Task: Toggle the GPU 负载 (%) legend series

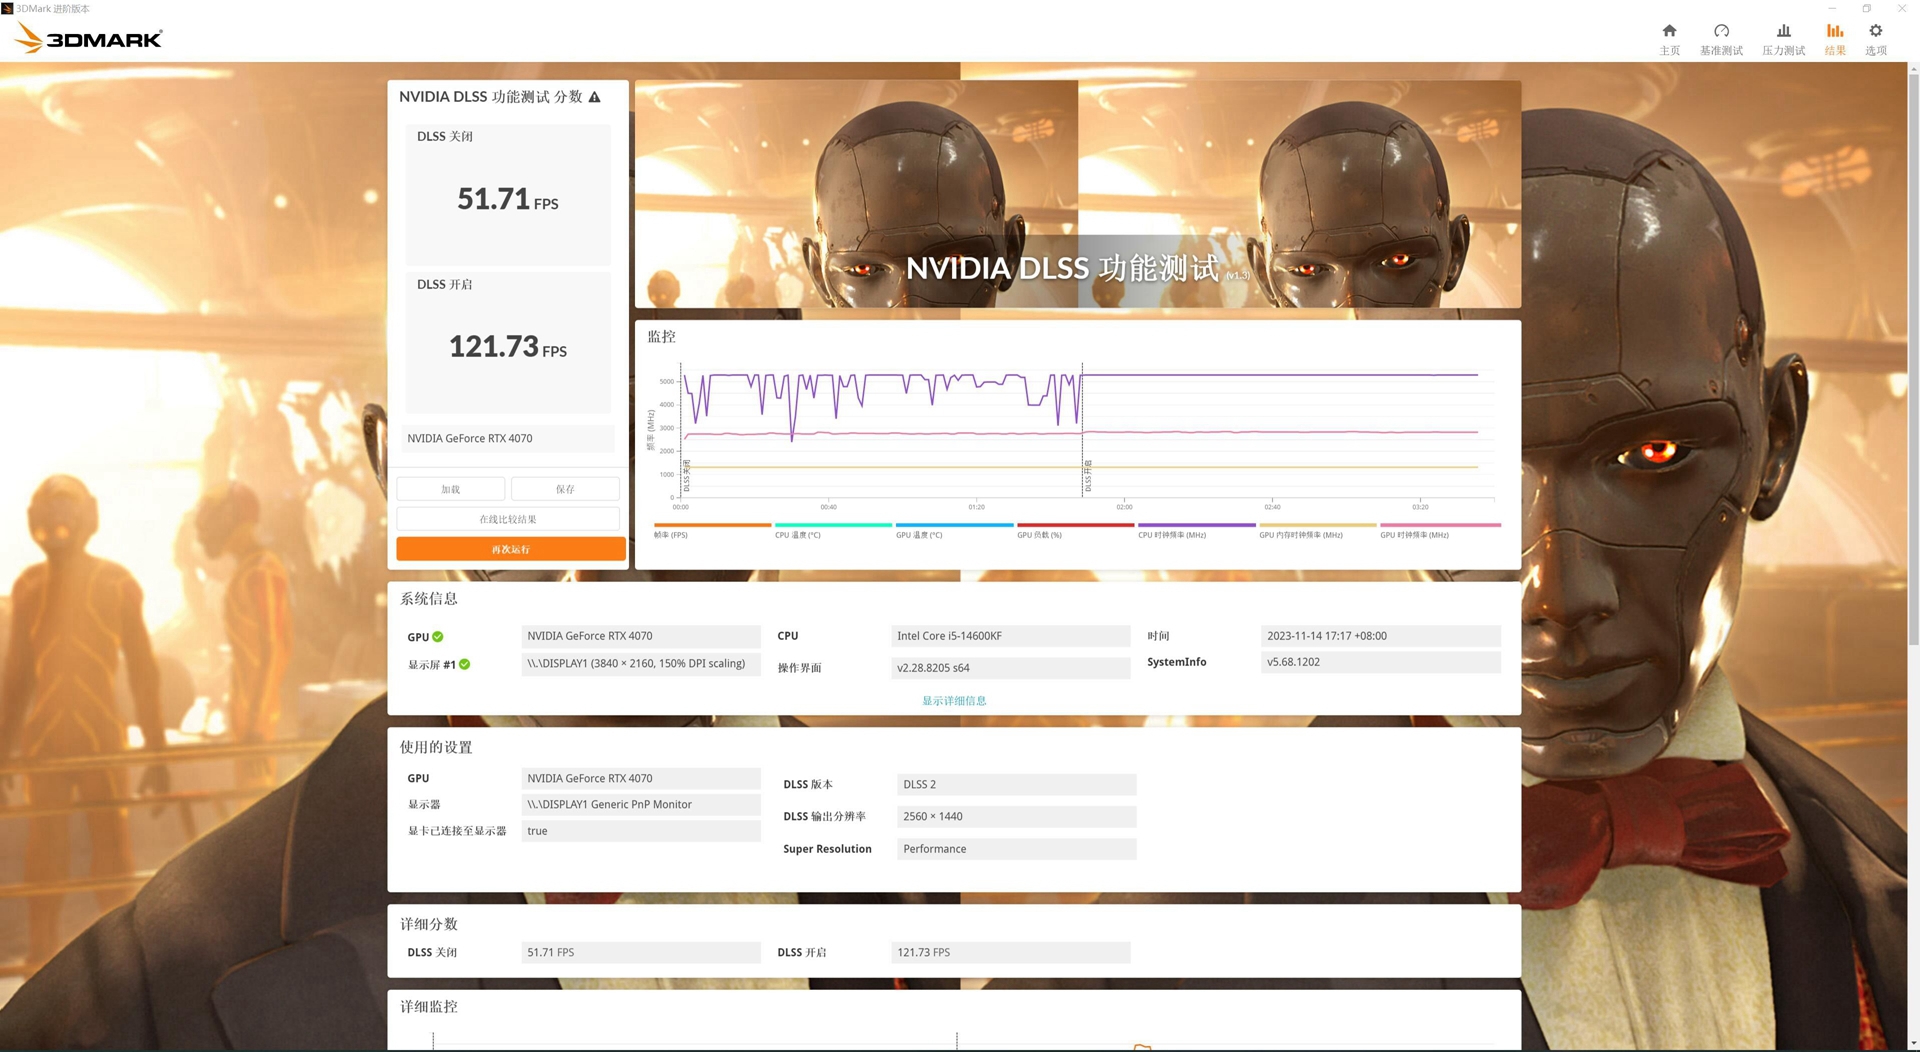Action: (x=1039, y=535)
